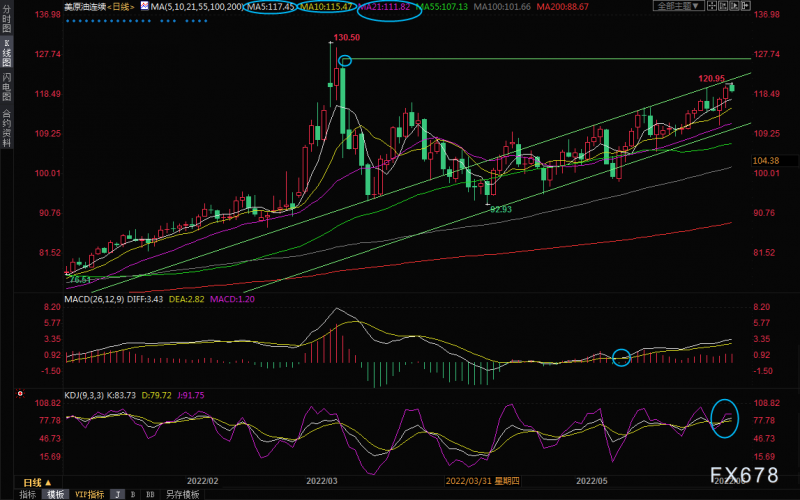Image resolution: width=800 pixels, height=500 pixels.
Task: Toggle the BB template button
Action: (151, 494)
